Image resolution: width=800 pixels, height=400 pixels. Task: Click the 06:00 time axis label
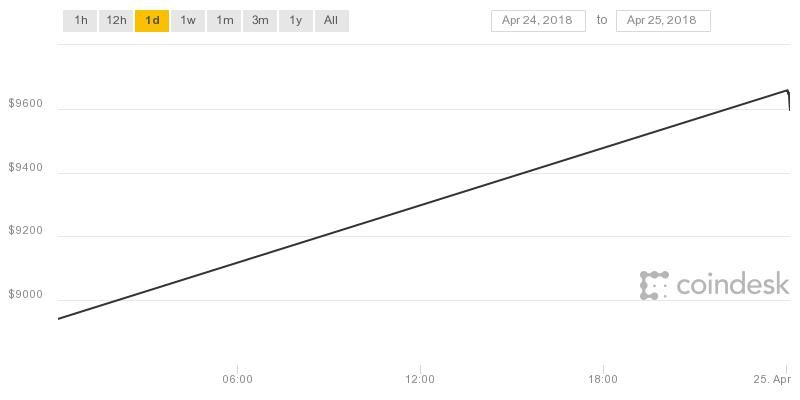(237, 379)
